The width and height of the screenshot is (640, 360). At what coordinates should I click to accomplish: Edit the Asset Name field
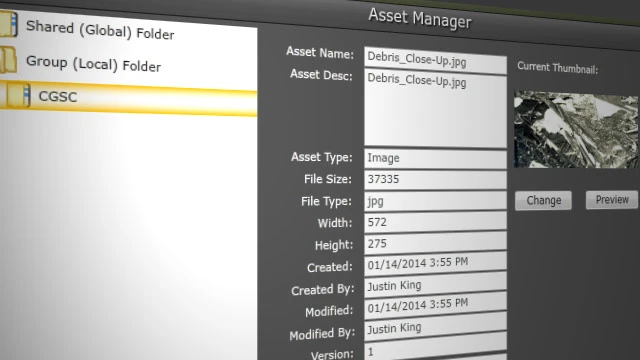click(x=435, y=60)
